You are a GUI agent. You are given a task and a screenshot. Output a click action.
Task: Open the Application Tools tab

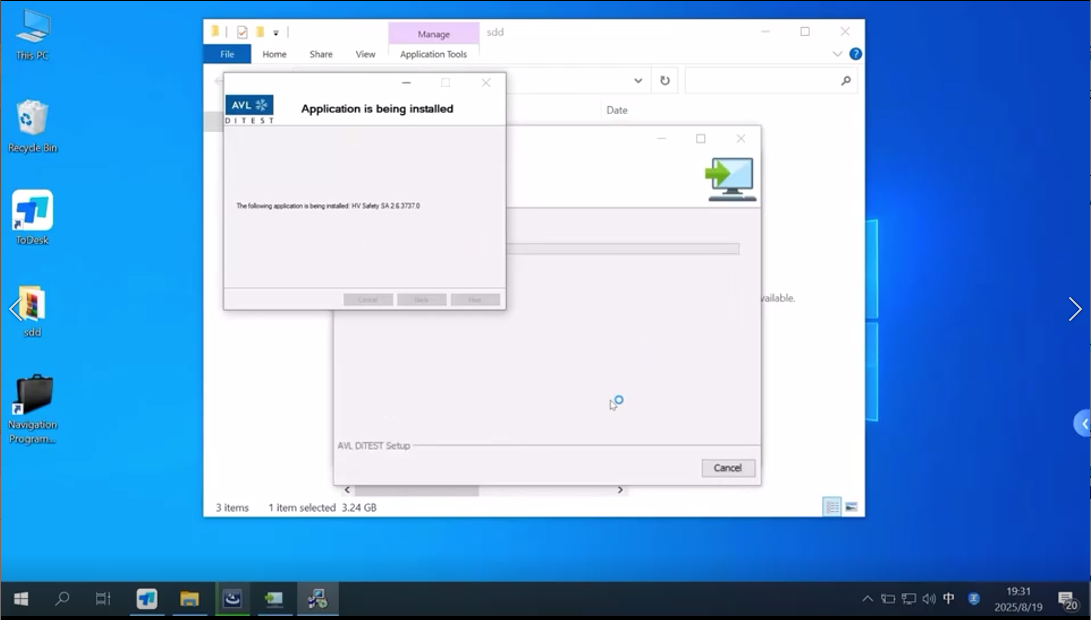pyautogui.click(x=433, y=54)
